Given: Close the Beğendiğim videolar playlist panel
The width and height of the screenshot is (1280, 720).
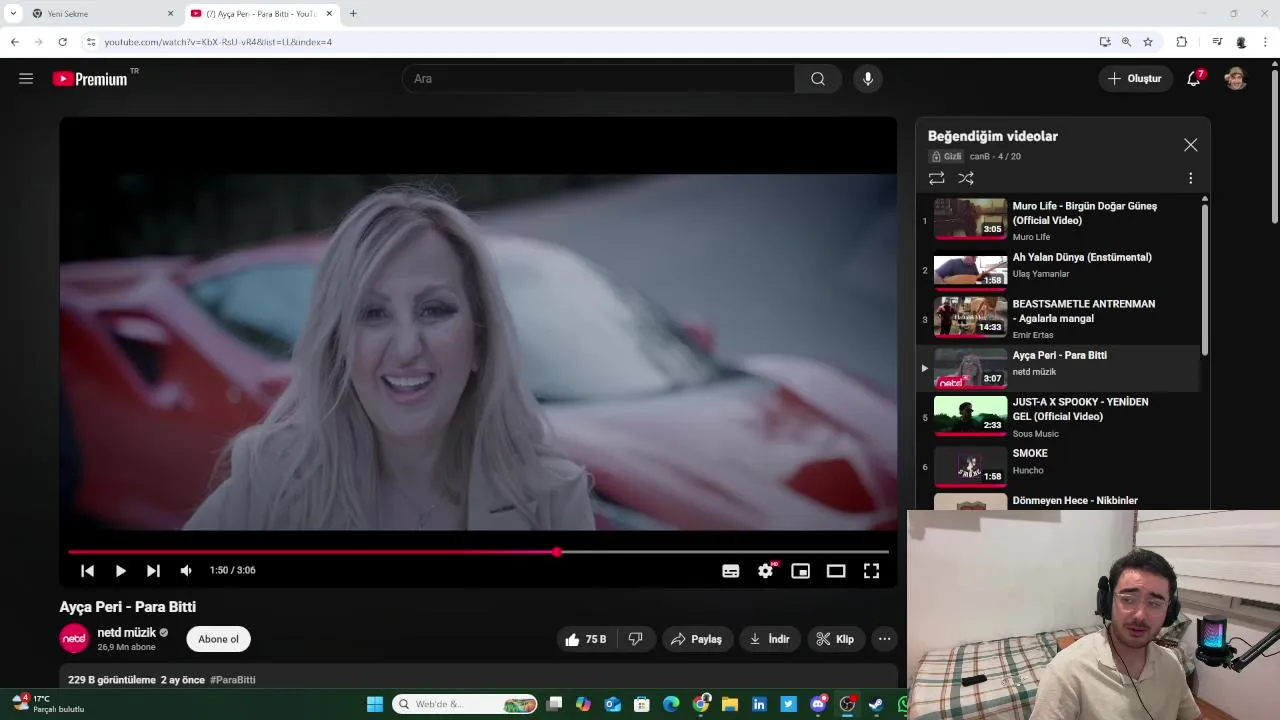Looking at the screenshot, I should click(x=1190, y=145).
